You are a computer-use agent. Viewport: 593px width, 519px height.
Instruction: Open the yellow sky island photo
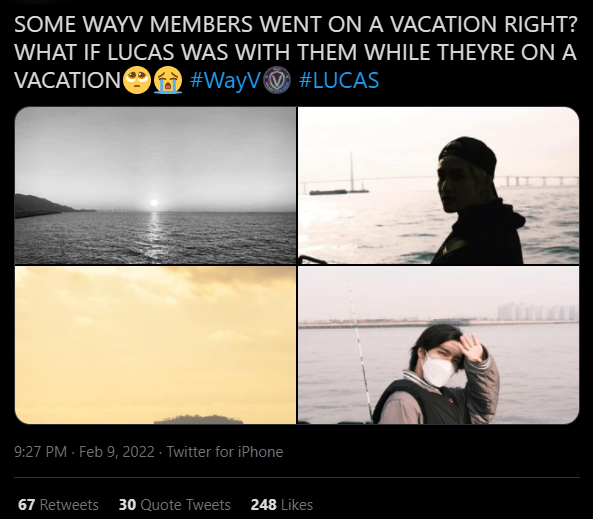point(155,345)
